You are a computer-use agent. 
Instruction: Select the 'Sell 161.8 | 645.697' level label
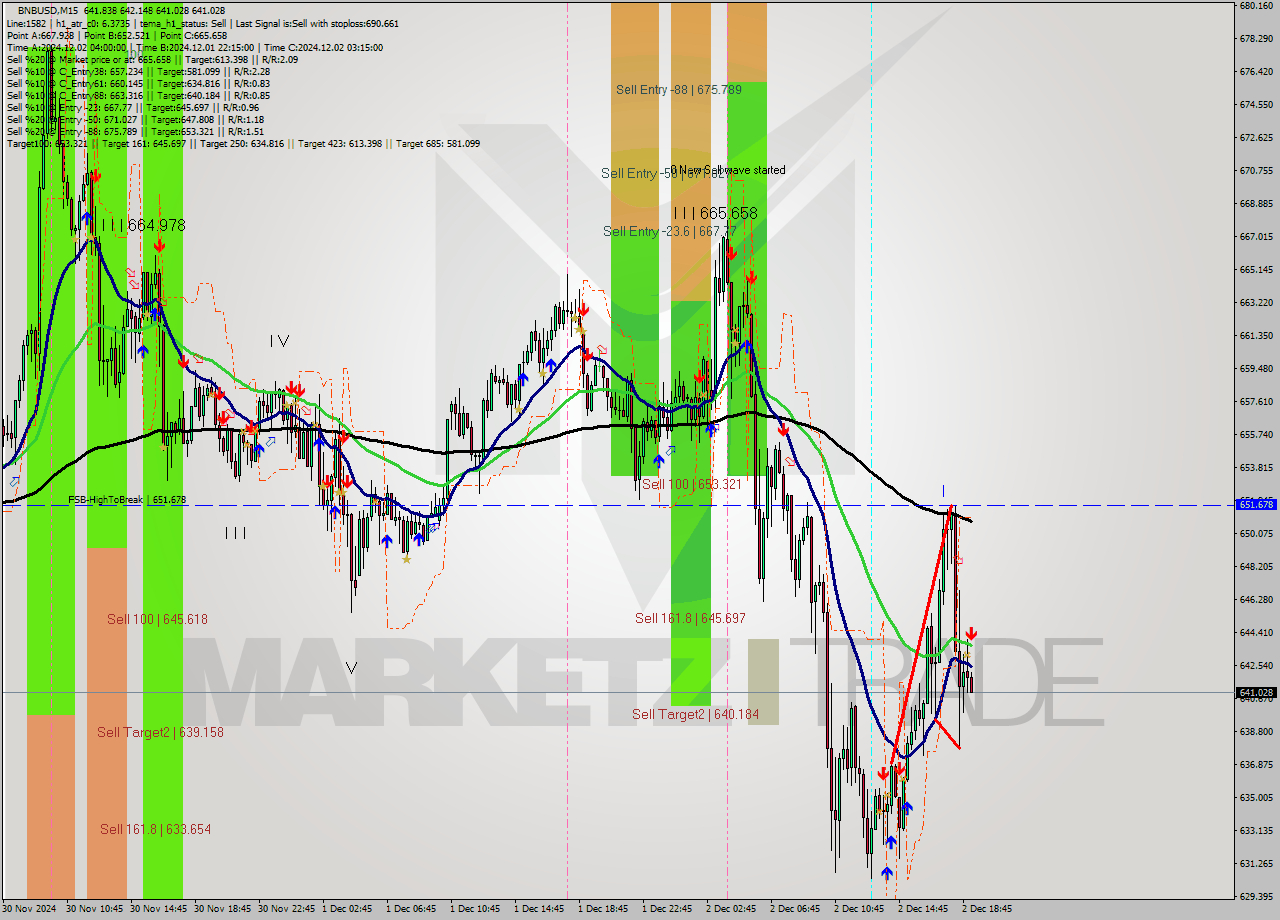click(690, 618)
